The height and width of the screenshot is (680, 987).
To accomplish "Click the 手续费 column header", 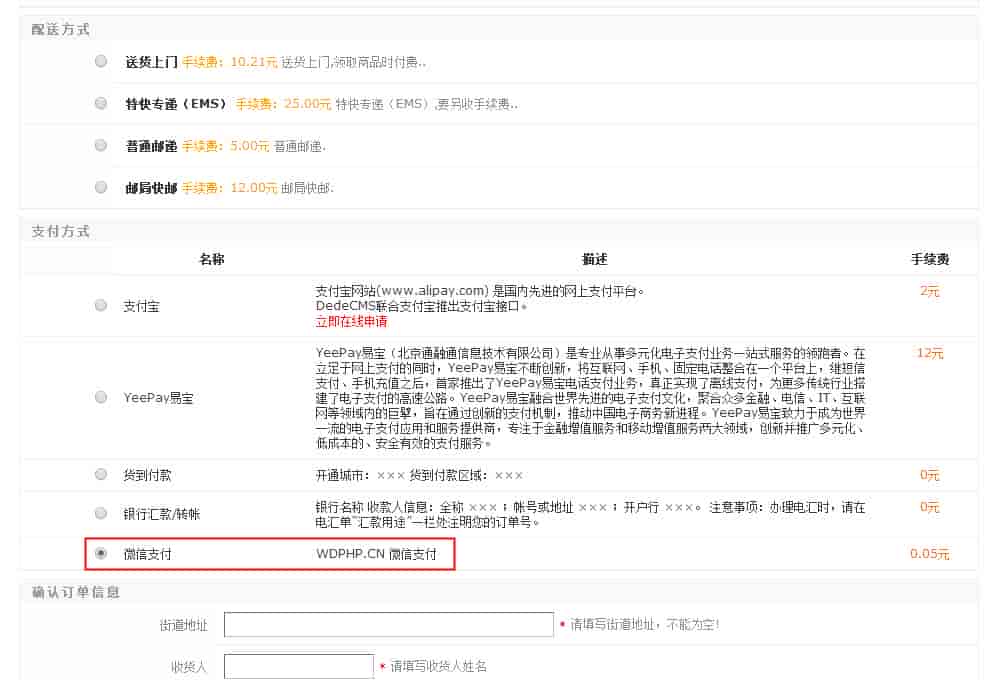I will click(929, 259).
